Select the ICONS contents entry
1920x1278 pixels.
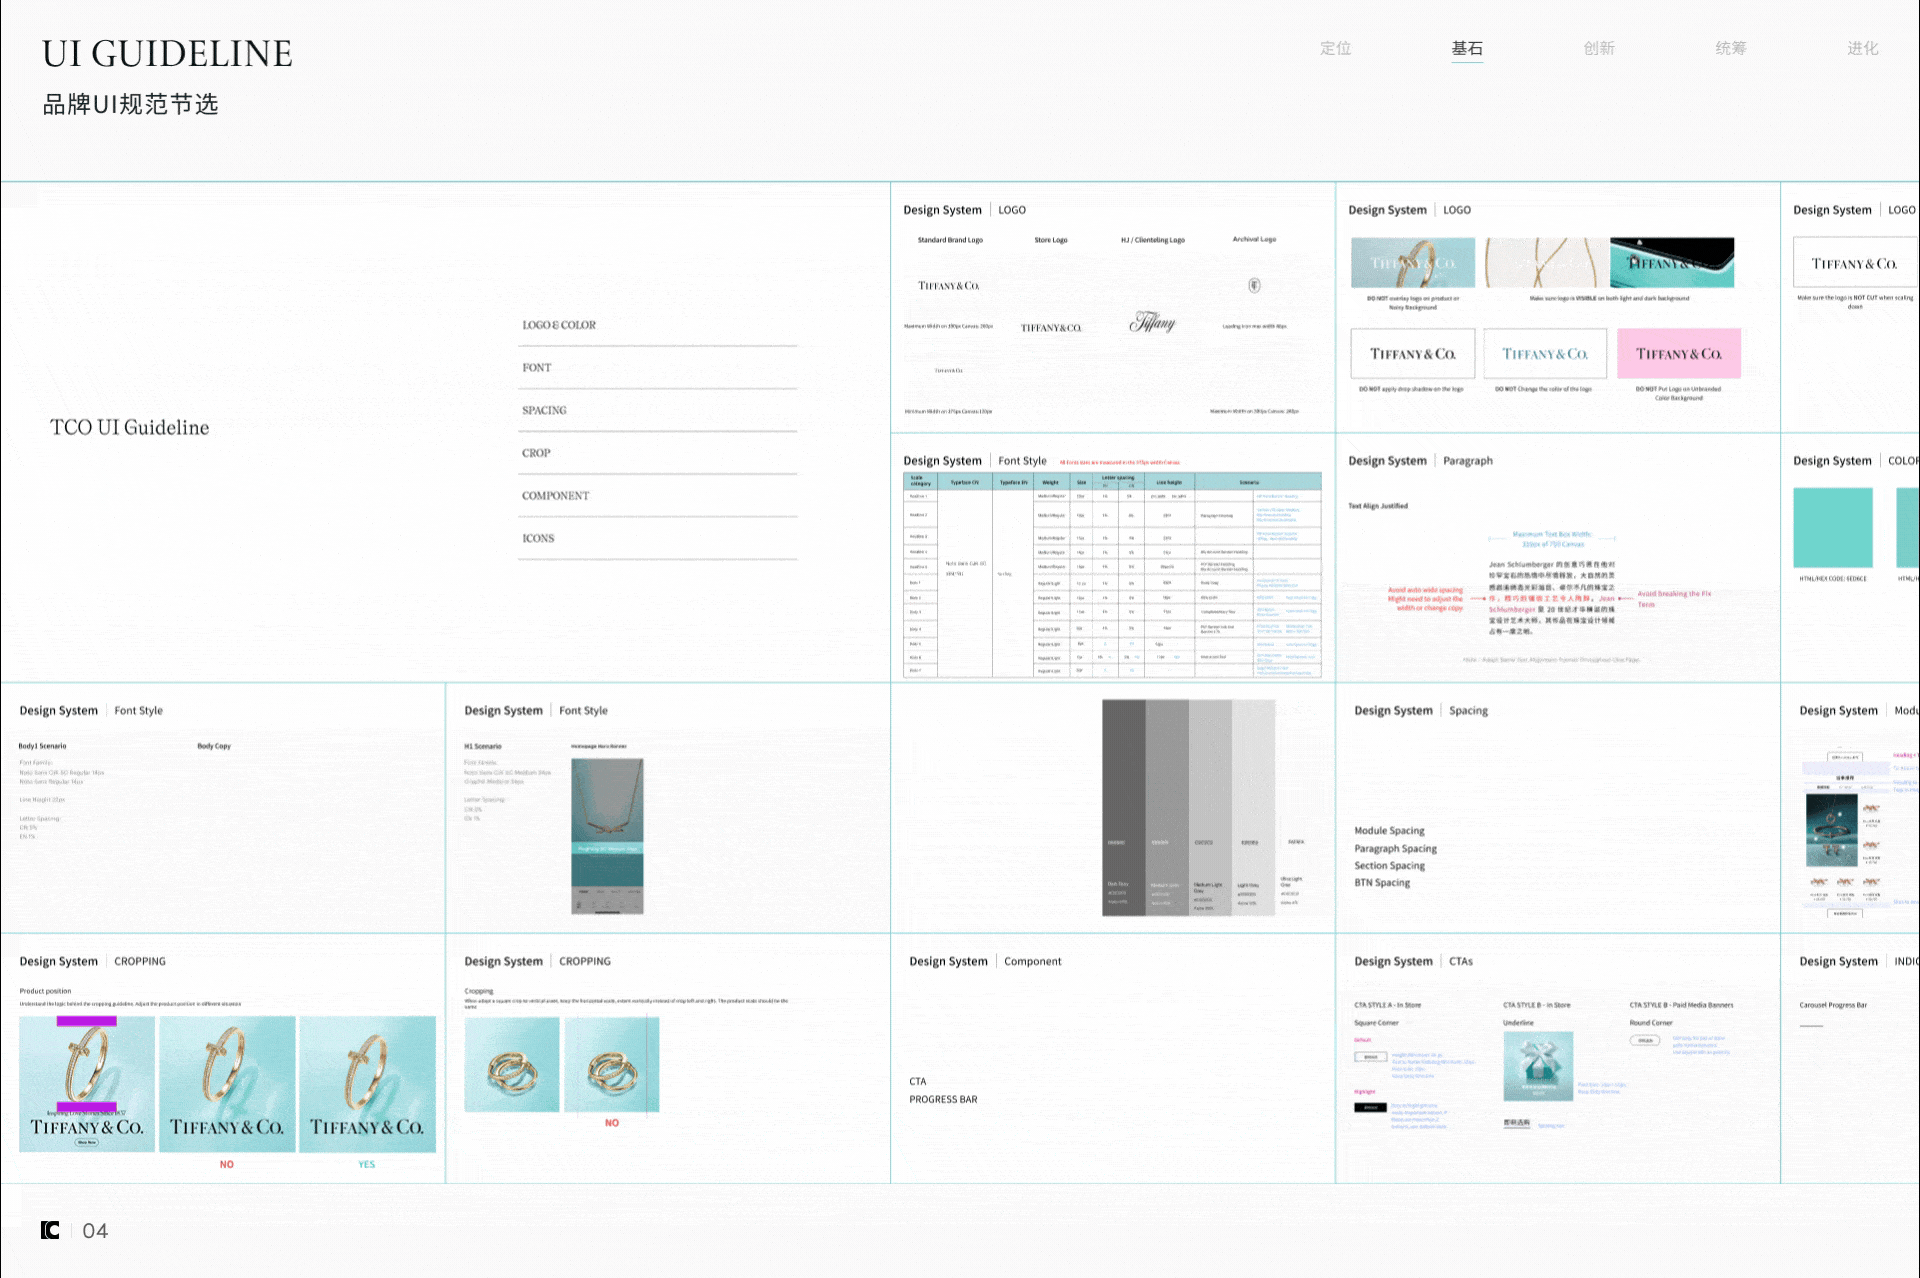coord(538,538)
